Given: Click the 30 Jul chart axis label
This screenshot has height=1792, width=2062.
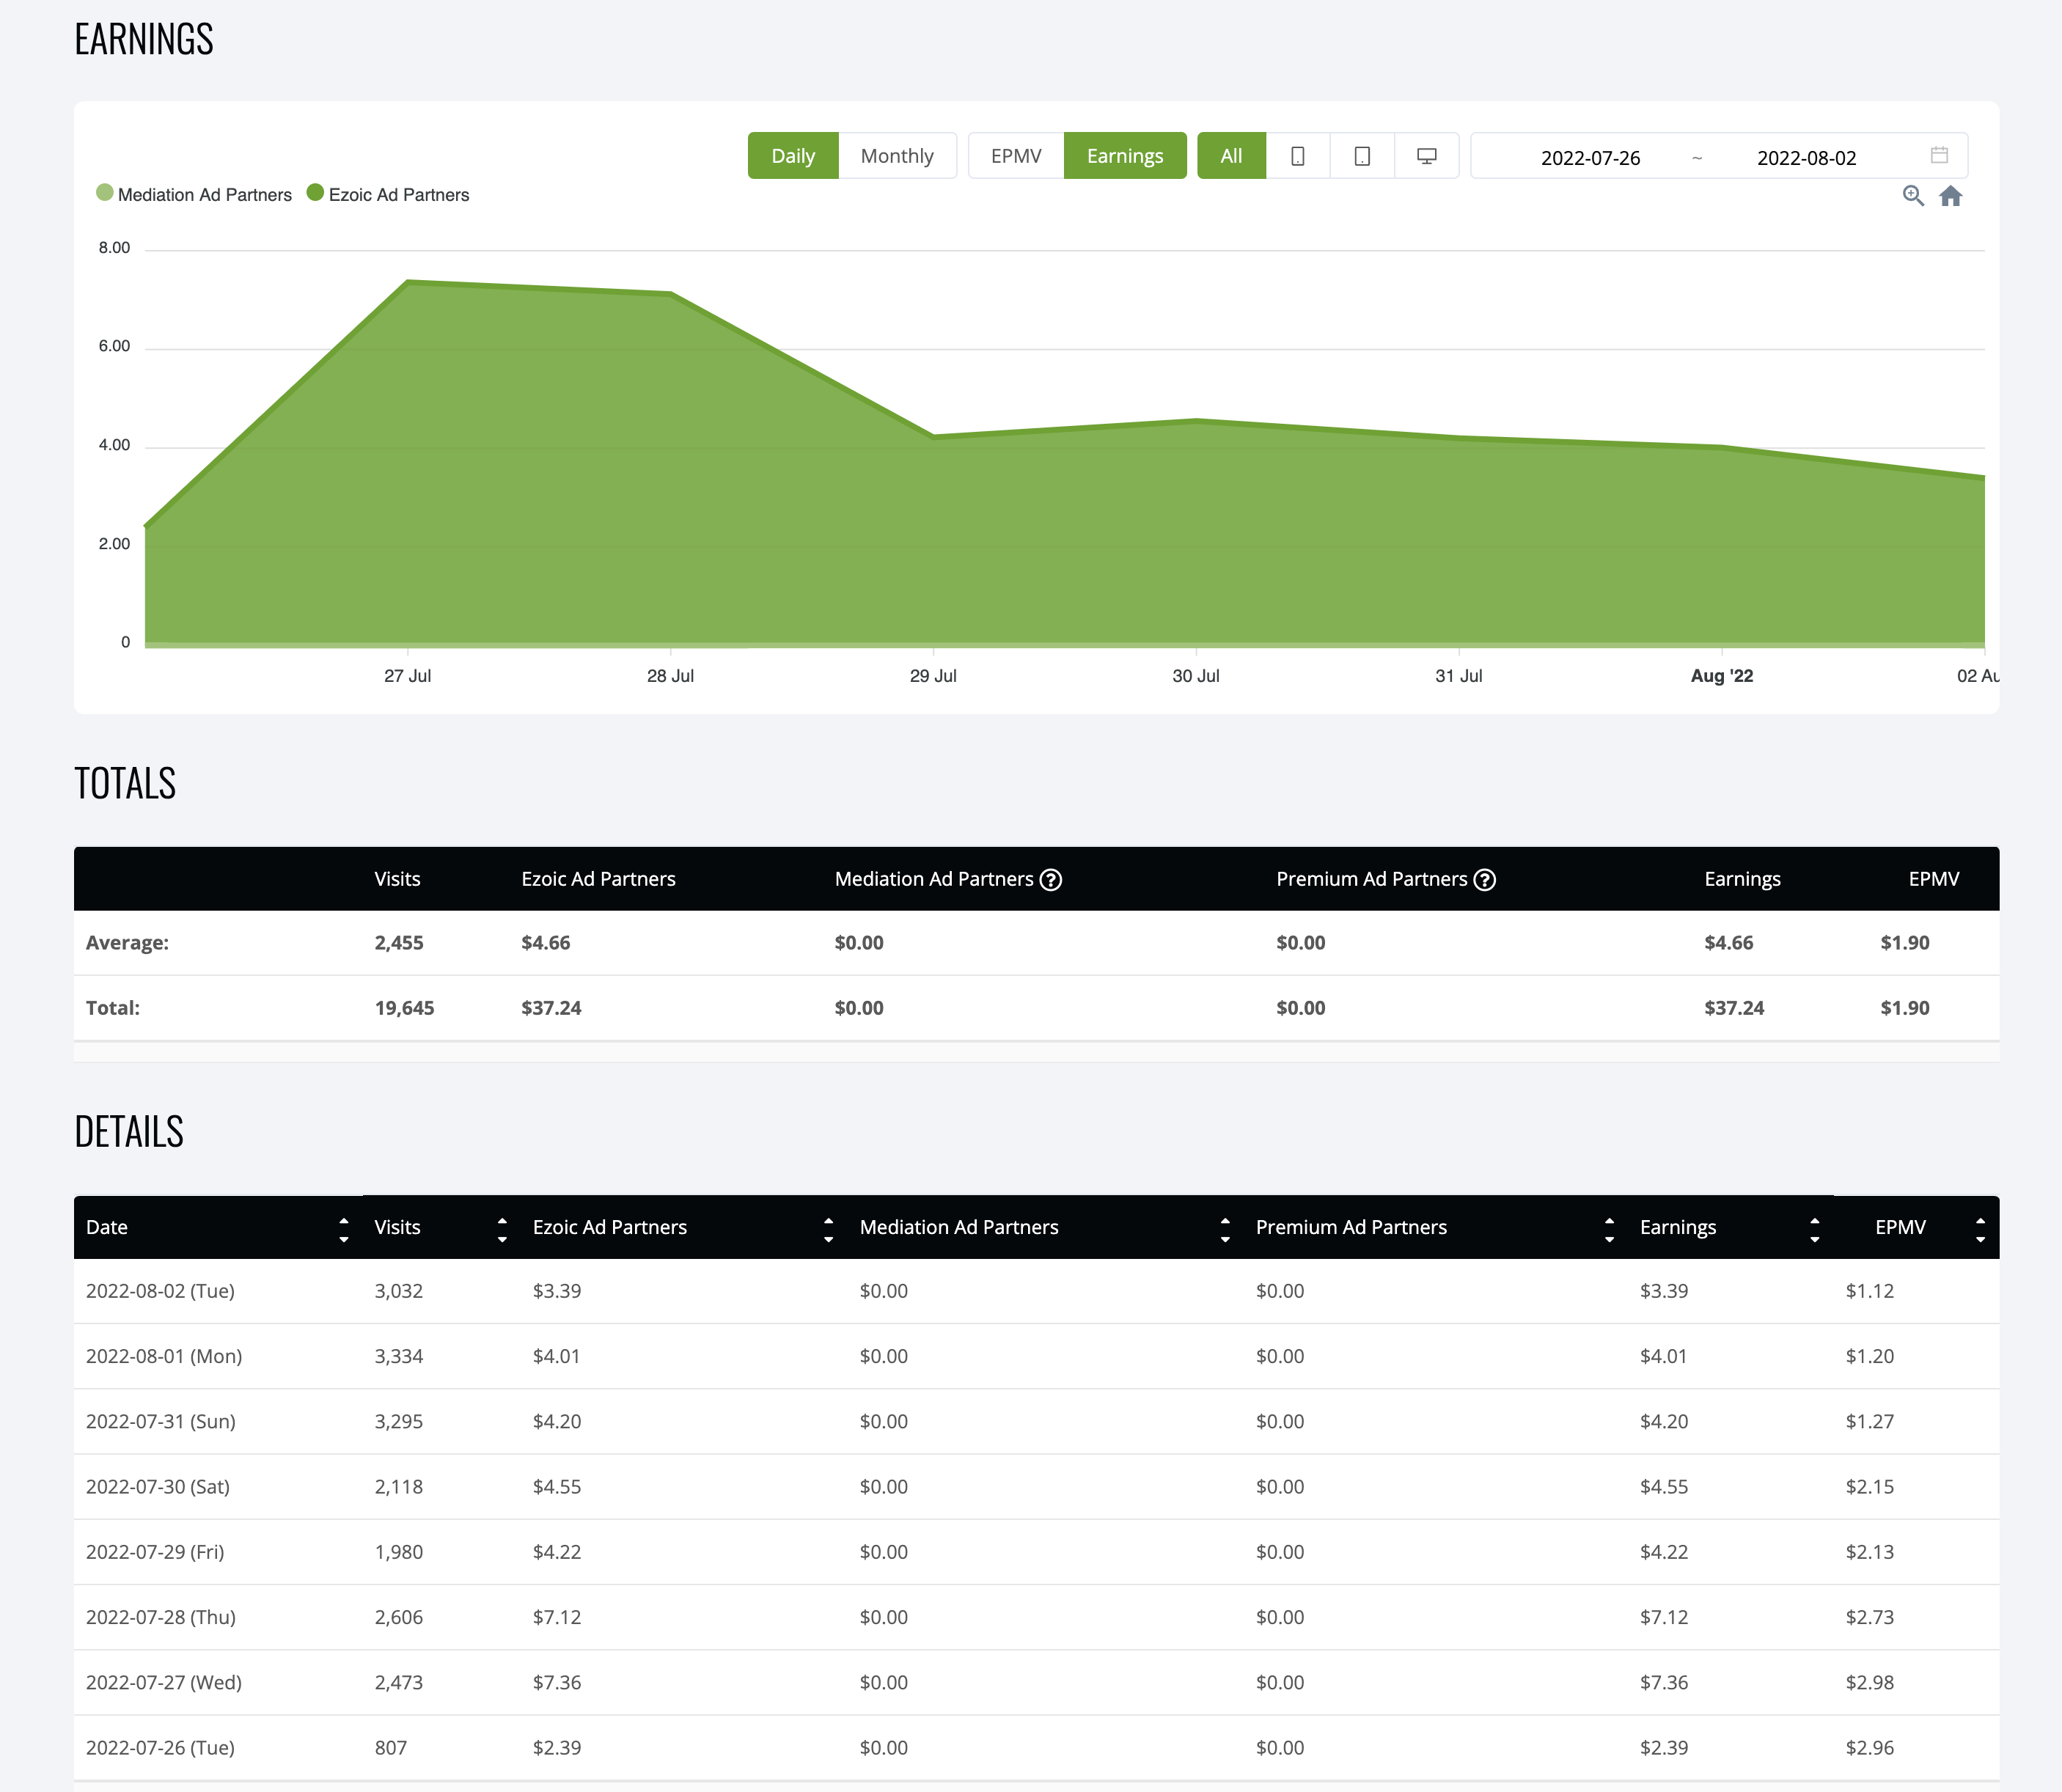Looking at the screenshot, I should point(1196,676).
